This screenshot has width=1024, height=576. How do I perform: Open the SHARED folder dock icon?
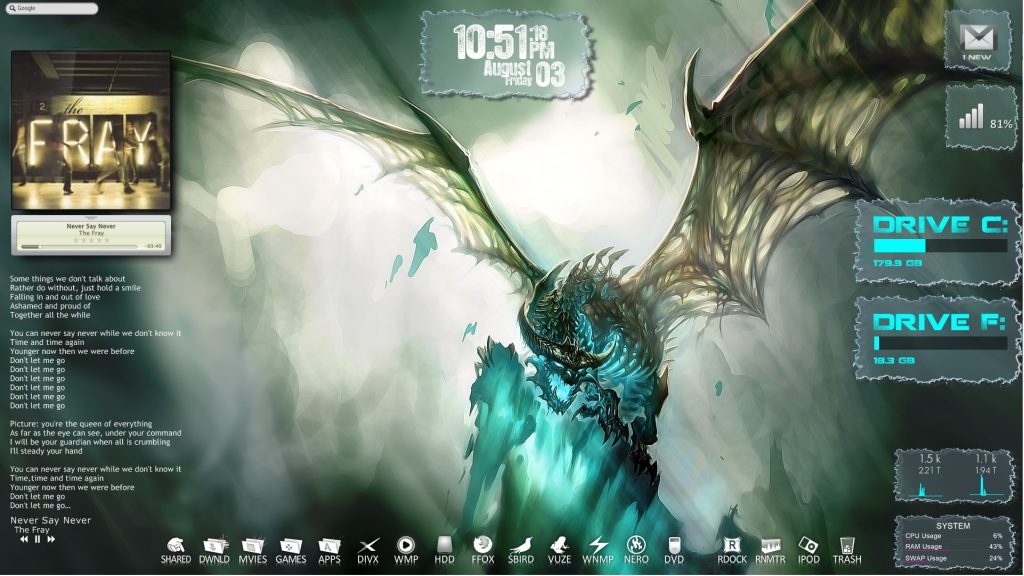point(176,551)
